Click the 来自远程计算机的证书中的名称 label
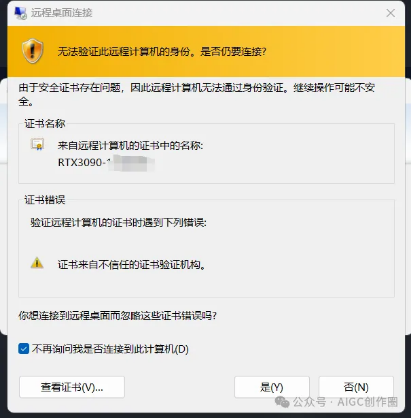411x418 pixels. coord(130,146)
